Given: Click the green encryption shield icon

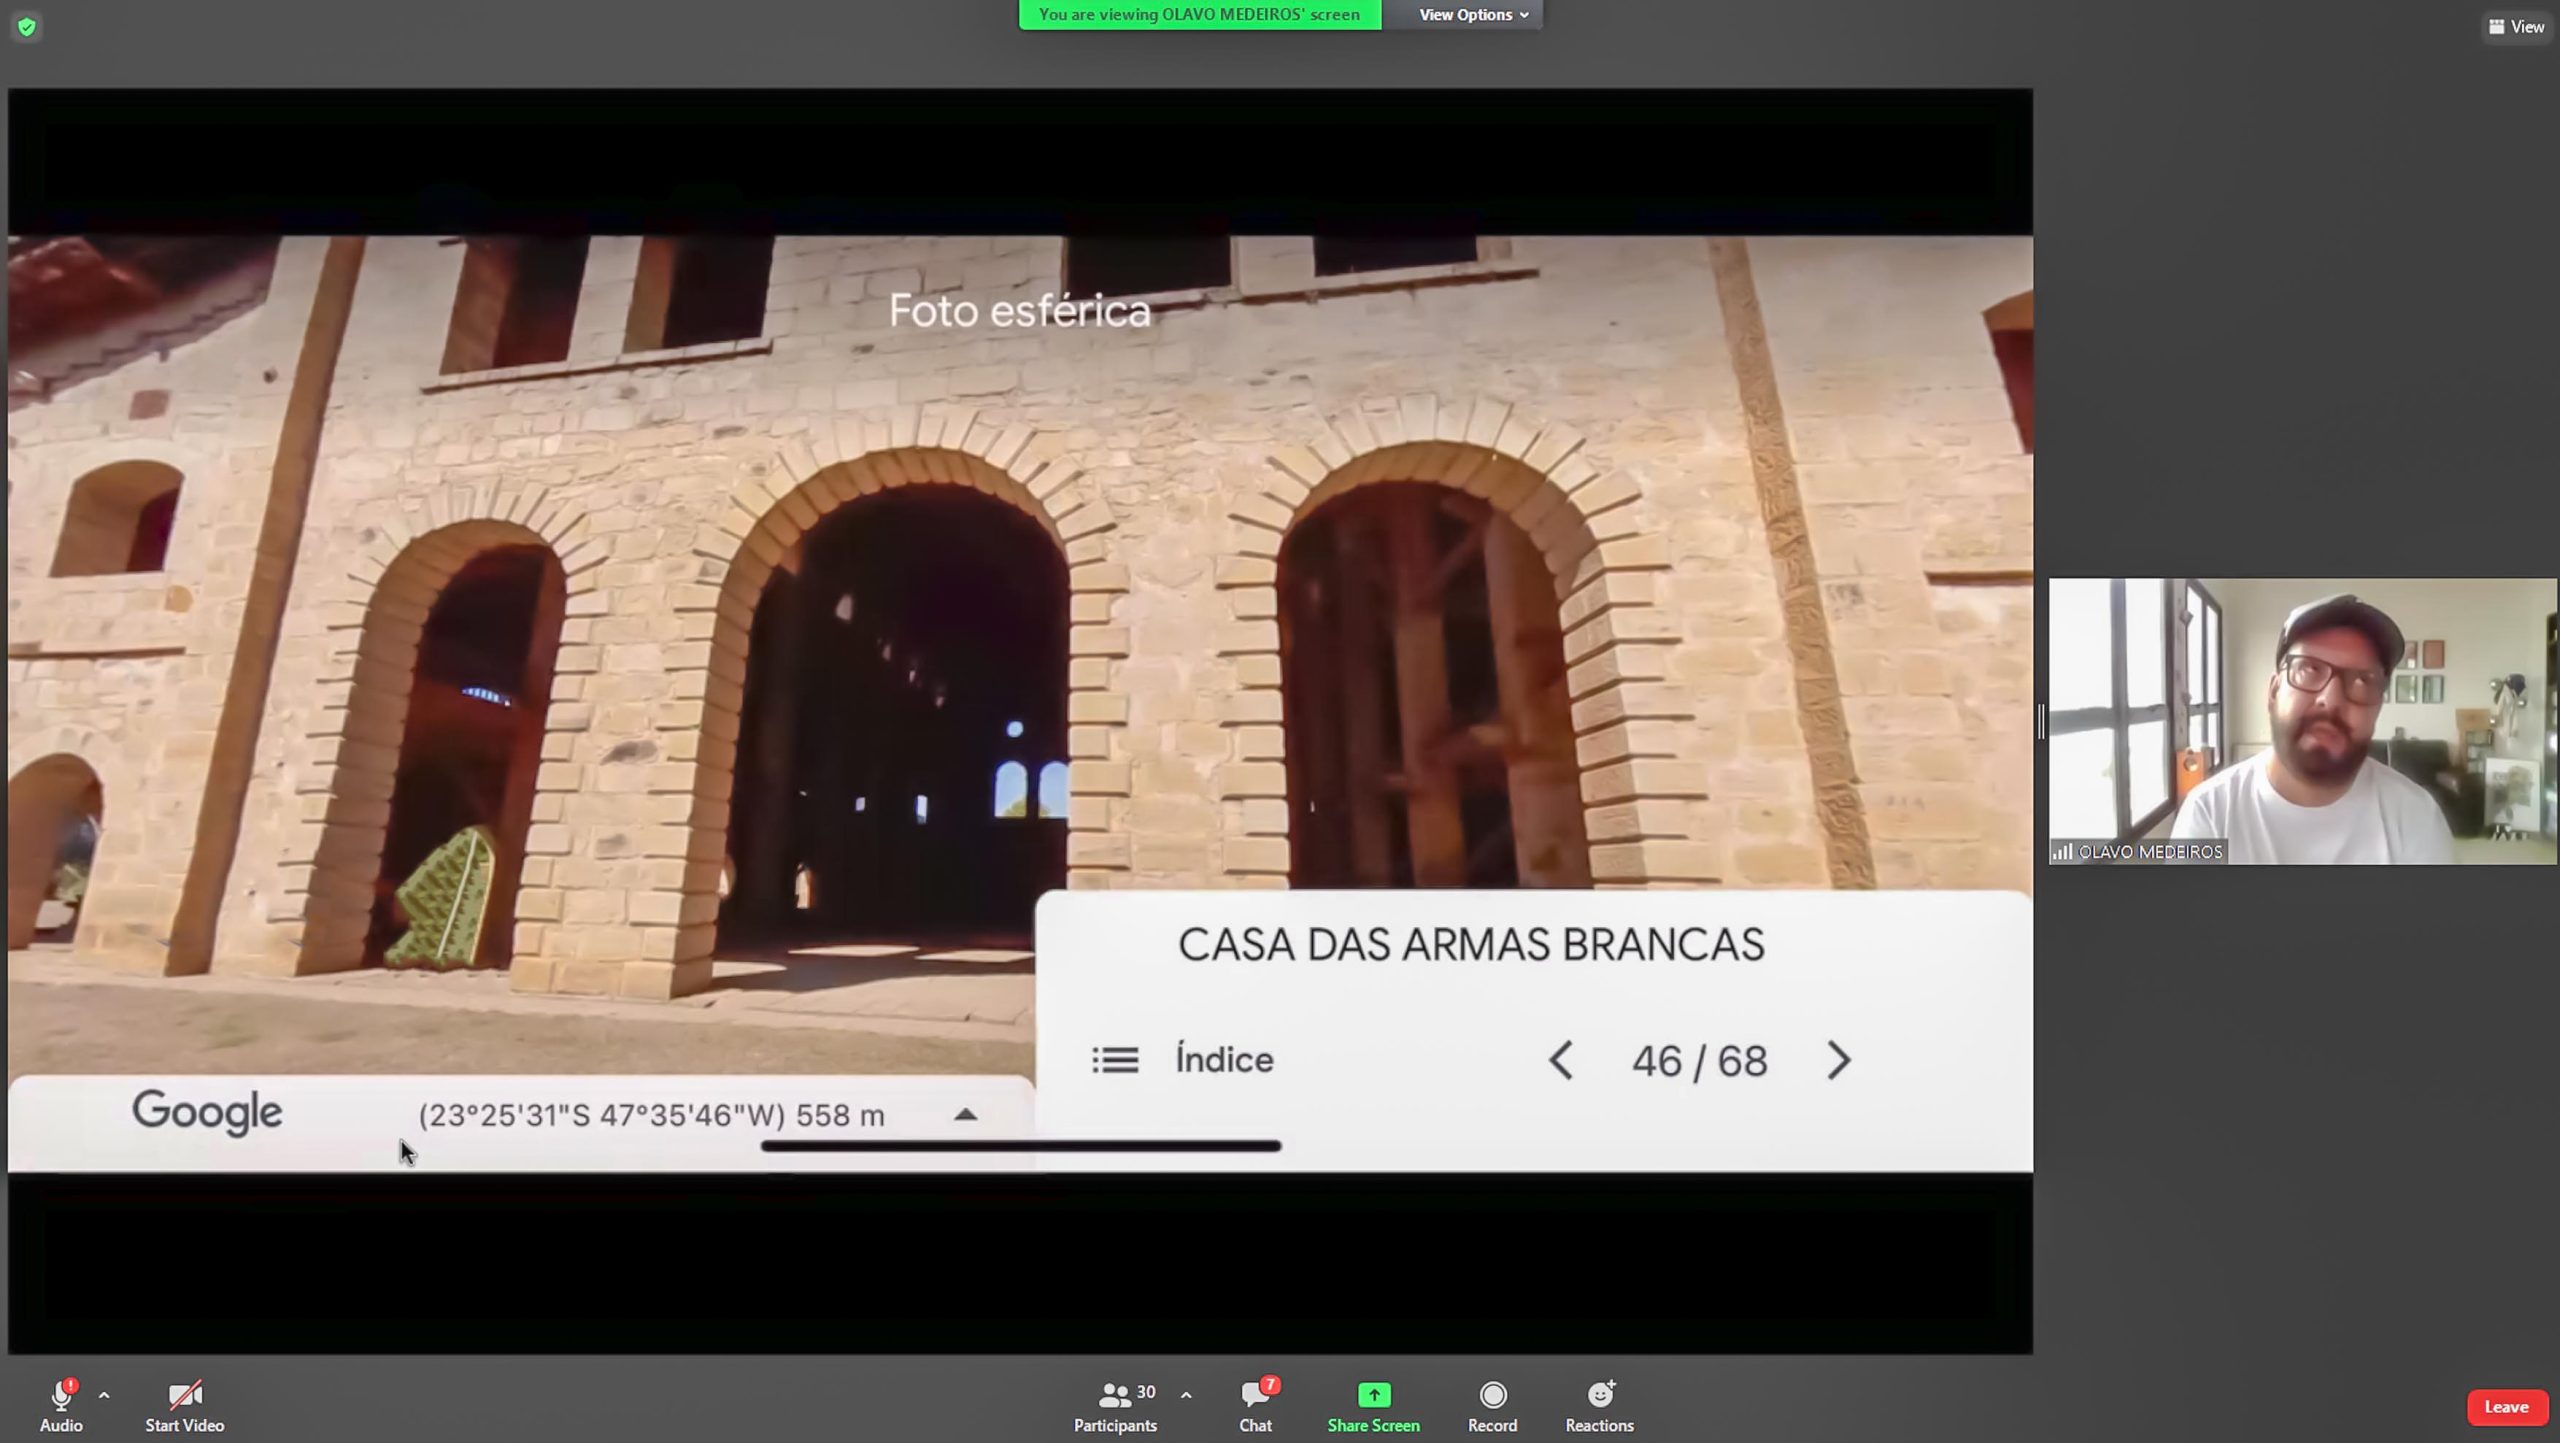Looking at the screenshot, I should (27, 27).
